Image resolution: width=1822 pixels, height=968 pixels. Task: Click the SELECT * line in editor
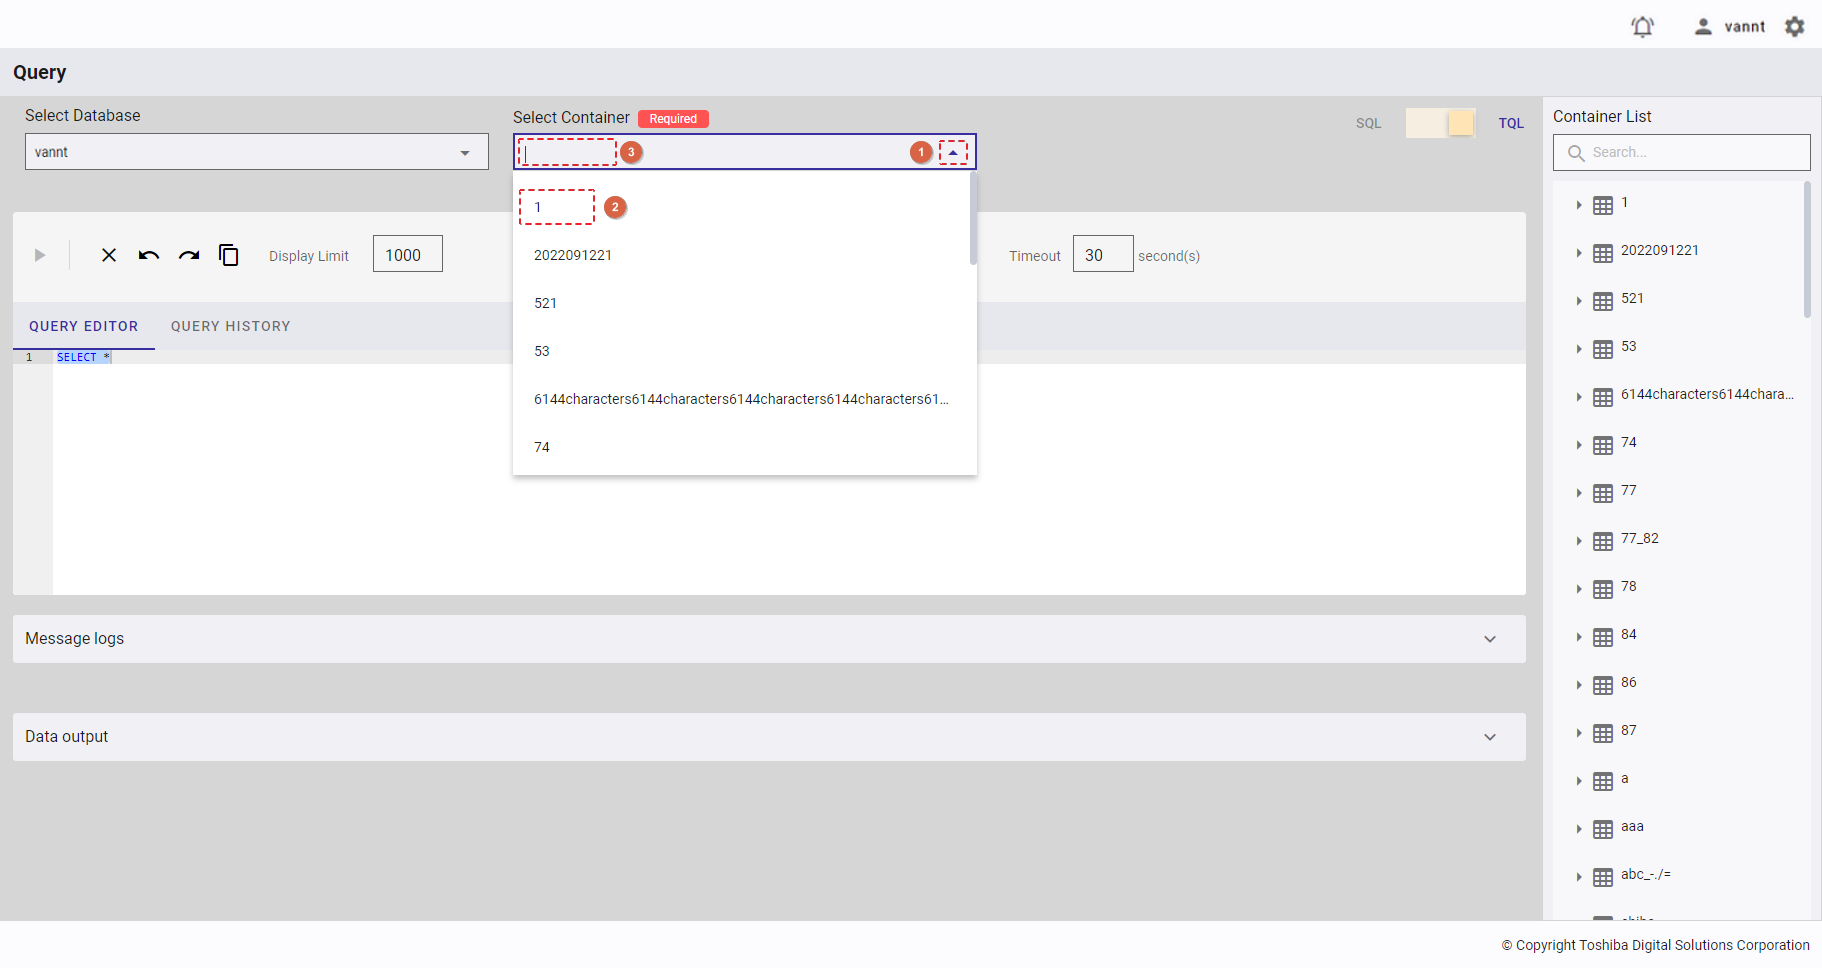point(84,357)
